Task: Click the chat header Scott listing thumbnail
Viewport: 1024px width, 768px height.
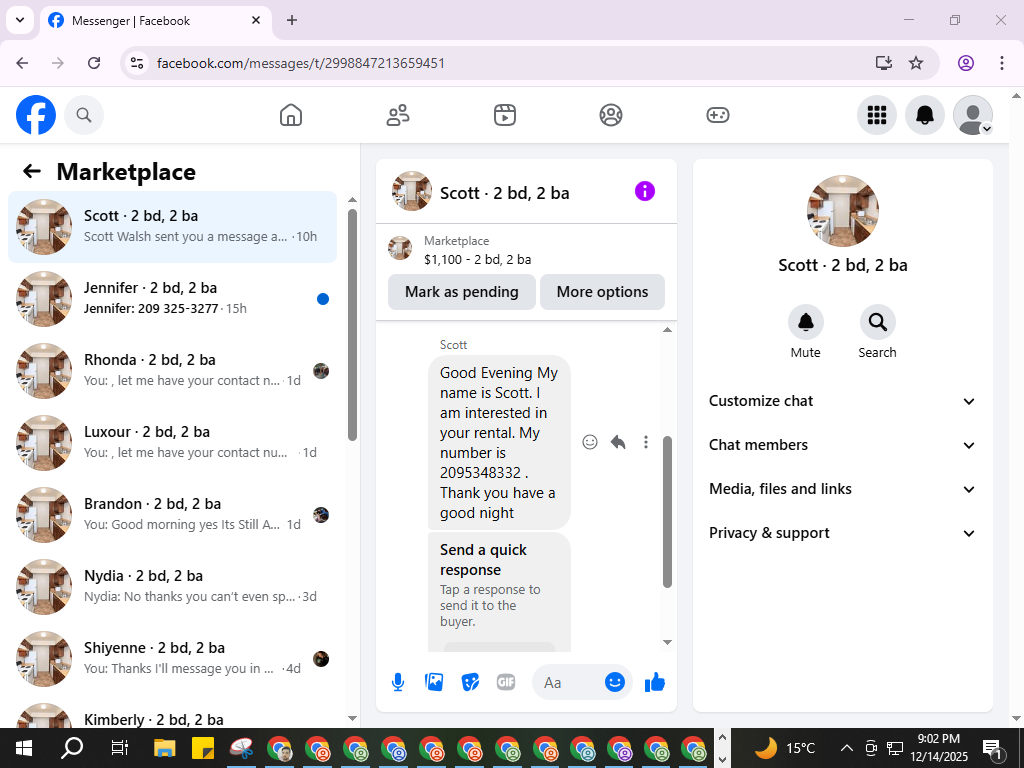Action: coord(411,191)
